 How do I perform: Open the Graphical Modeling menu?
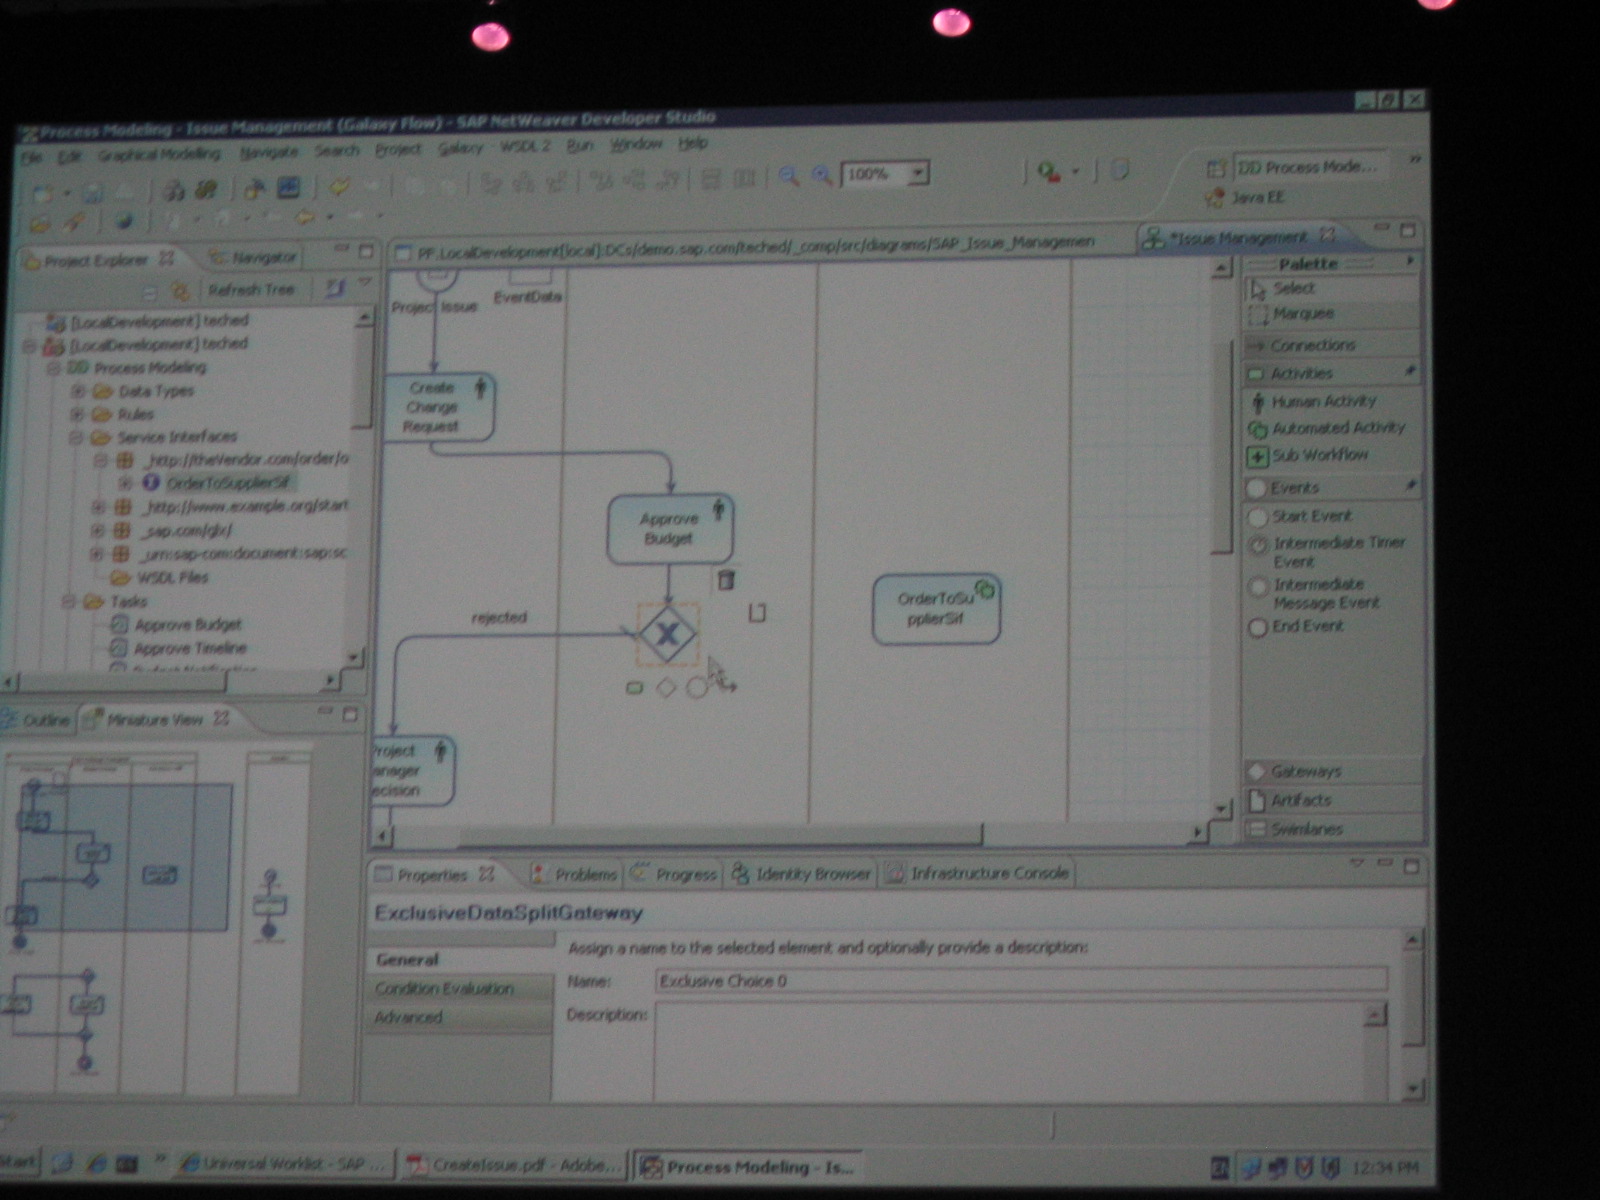[x=159, y=154]
